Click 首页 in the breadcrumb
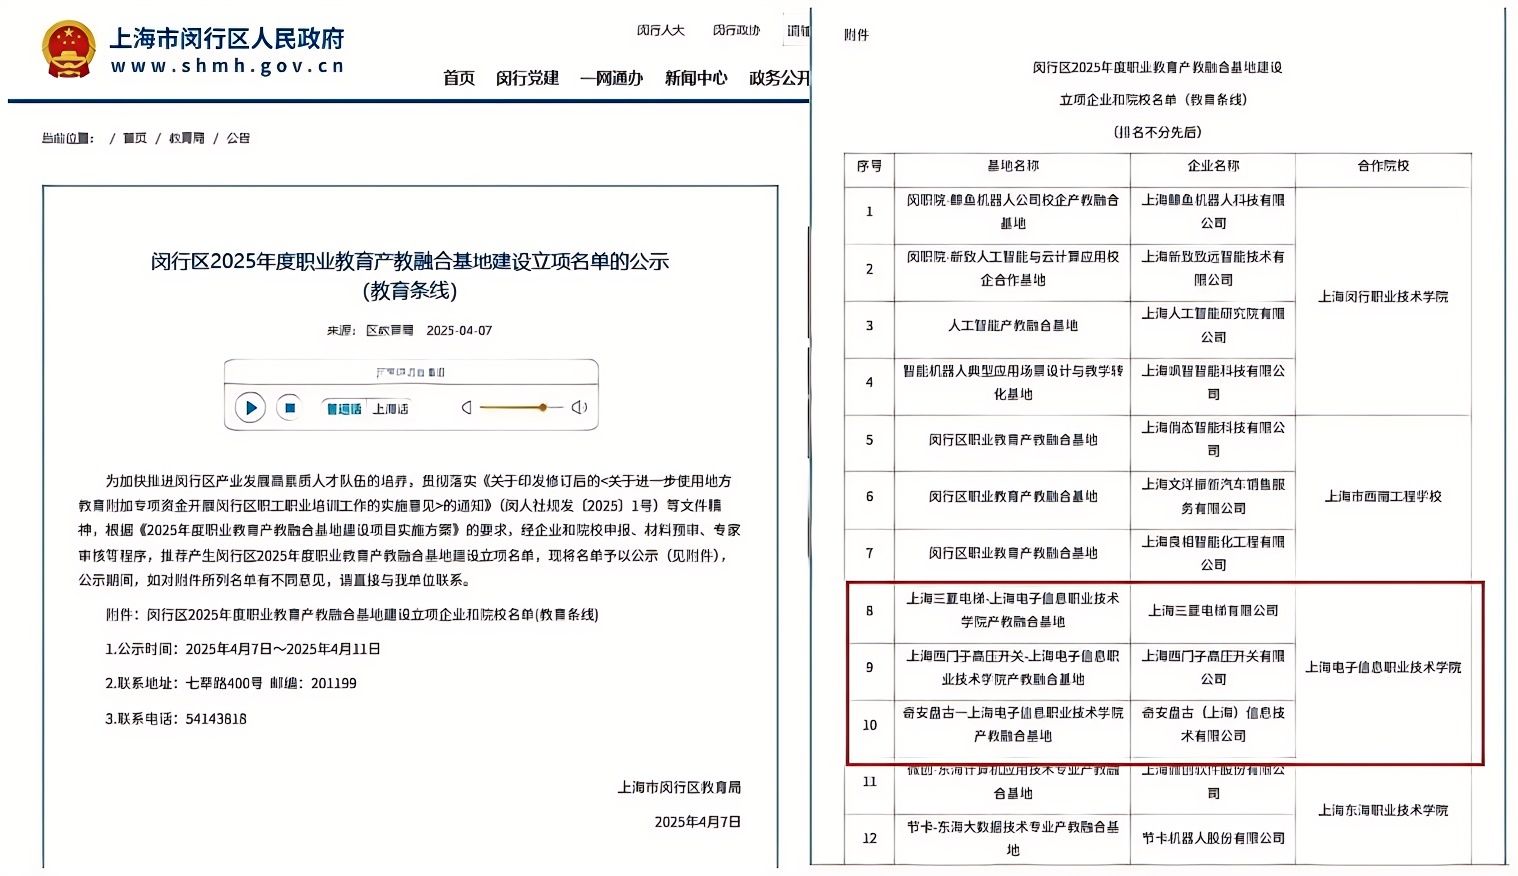1518x876 pixels. pos(135,138)
